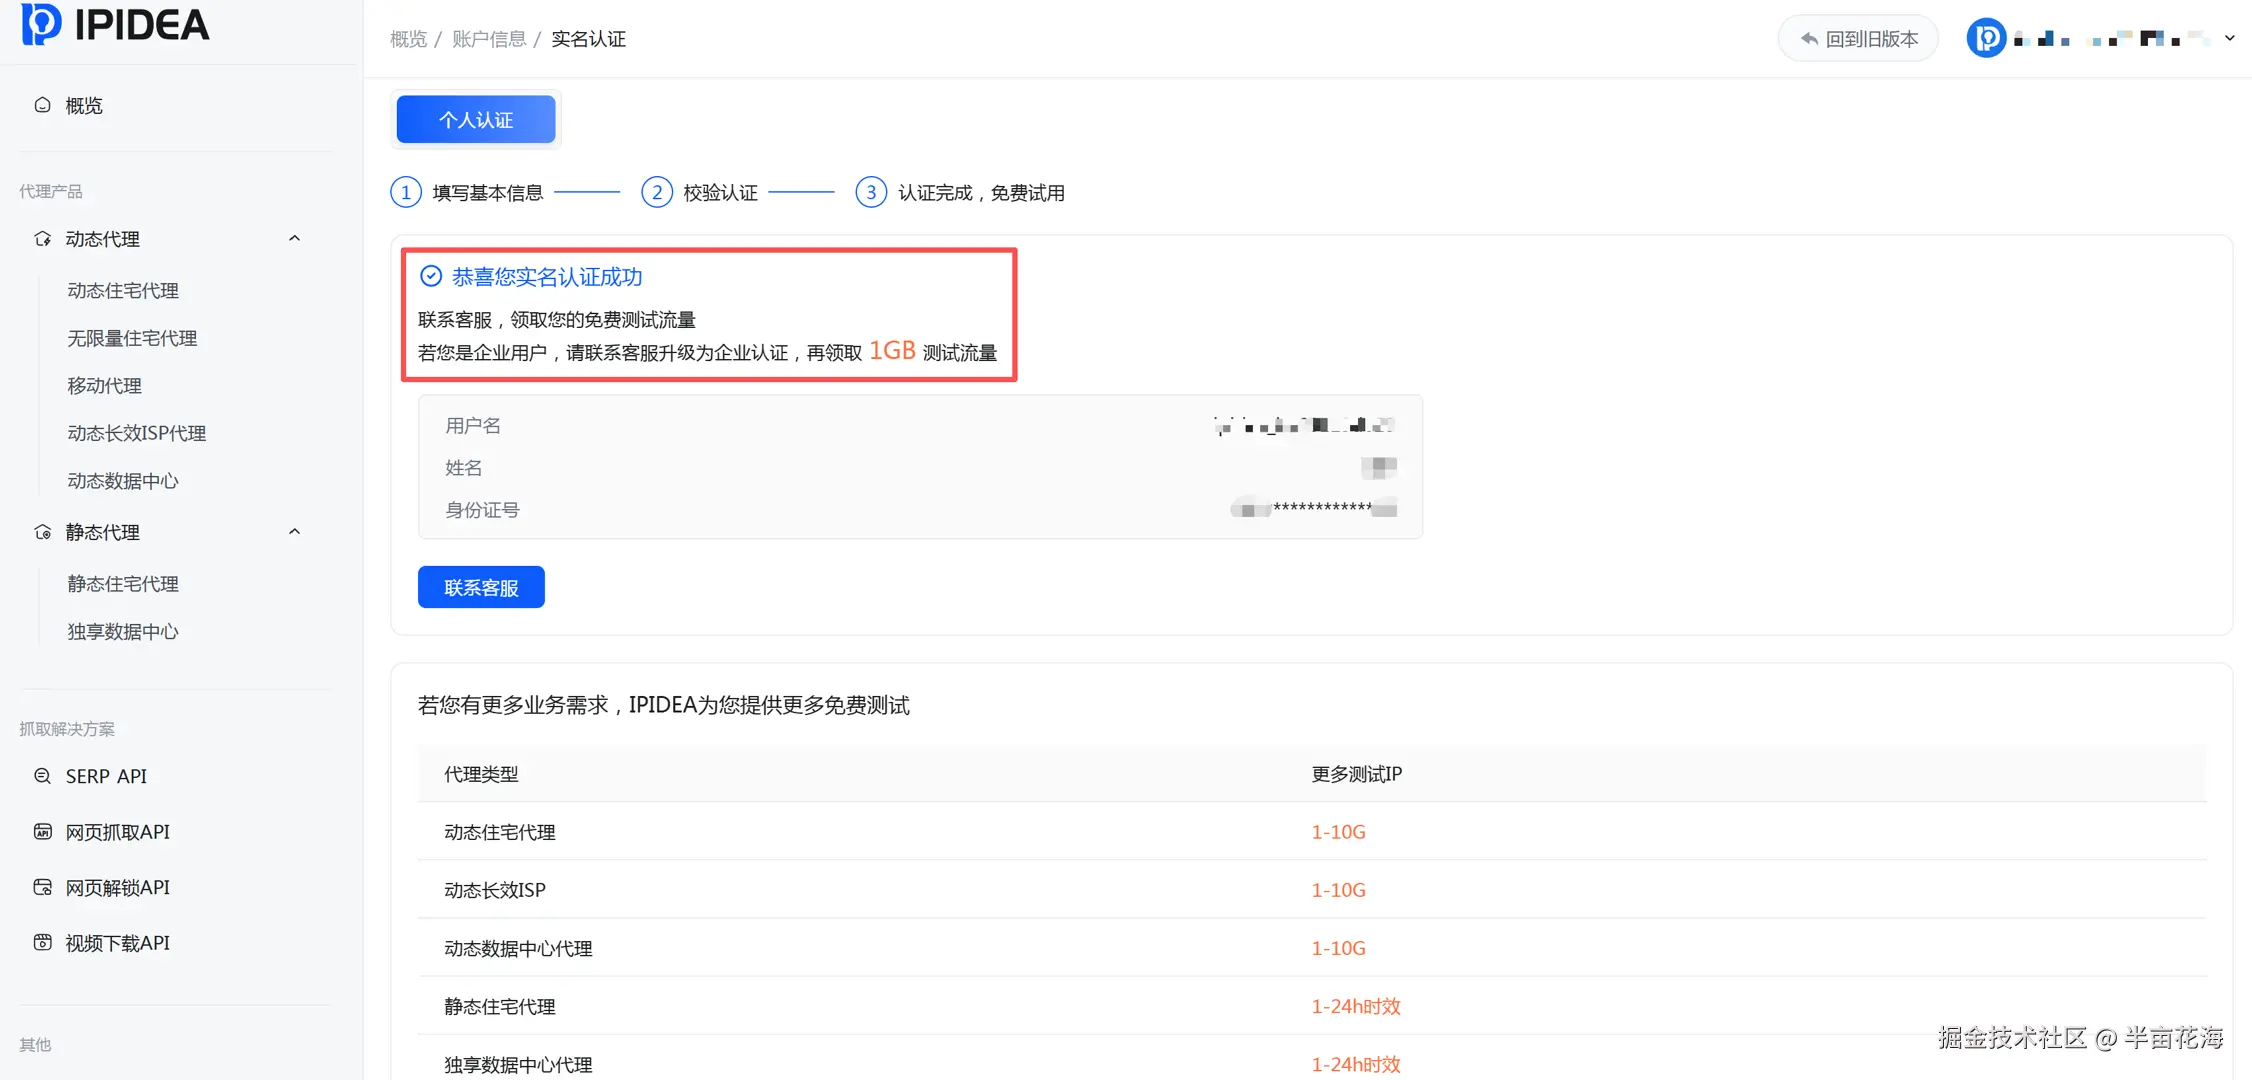Select the 个人认证 tab
This screenshot has width=2252, height=1080.
click(x=476, y=120)
